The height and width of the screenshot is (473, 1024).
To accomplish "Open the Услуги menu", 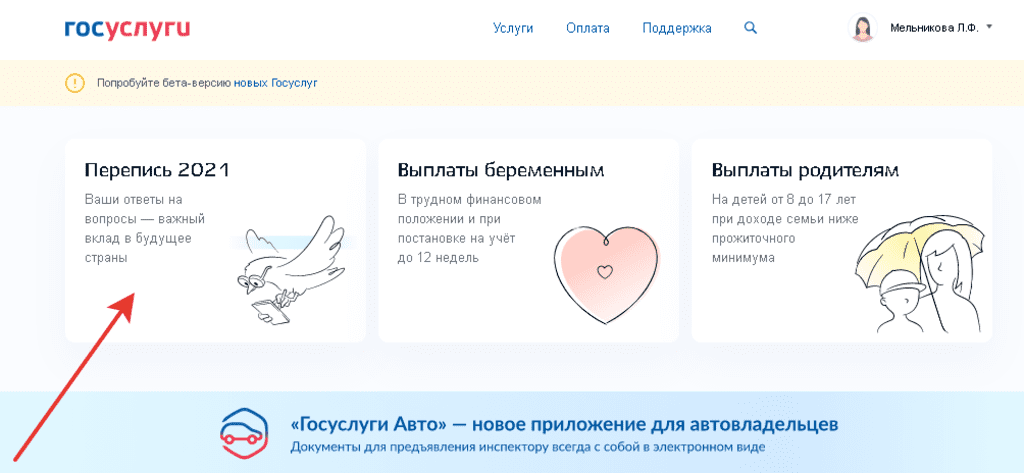I will click(513, 28).
